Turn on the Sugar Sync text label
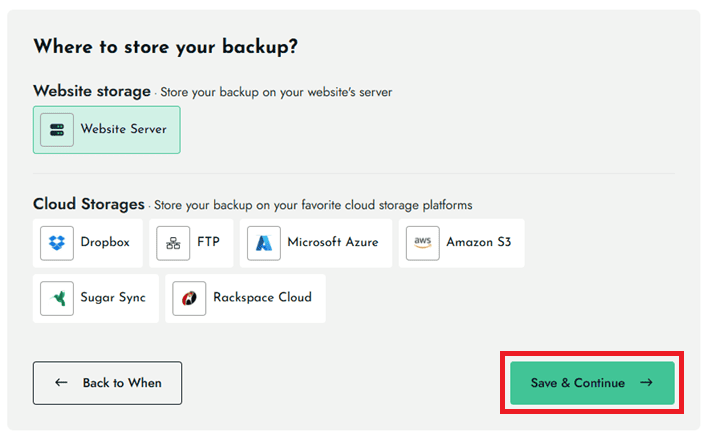Viewport: 710px width, 440px height. 113,298
